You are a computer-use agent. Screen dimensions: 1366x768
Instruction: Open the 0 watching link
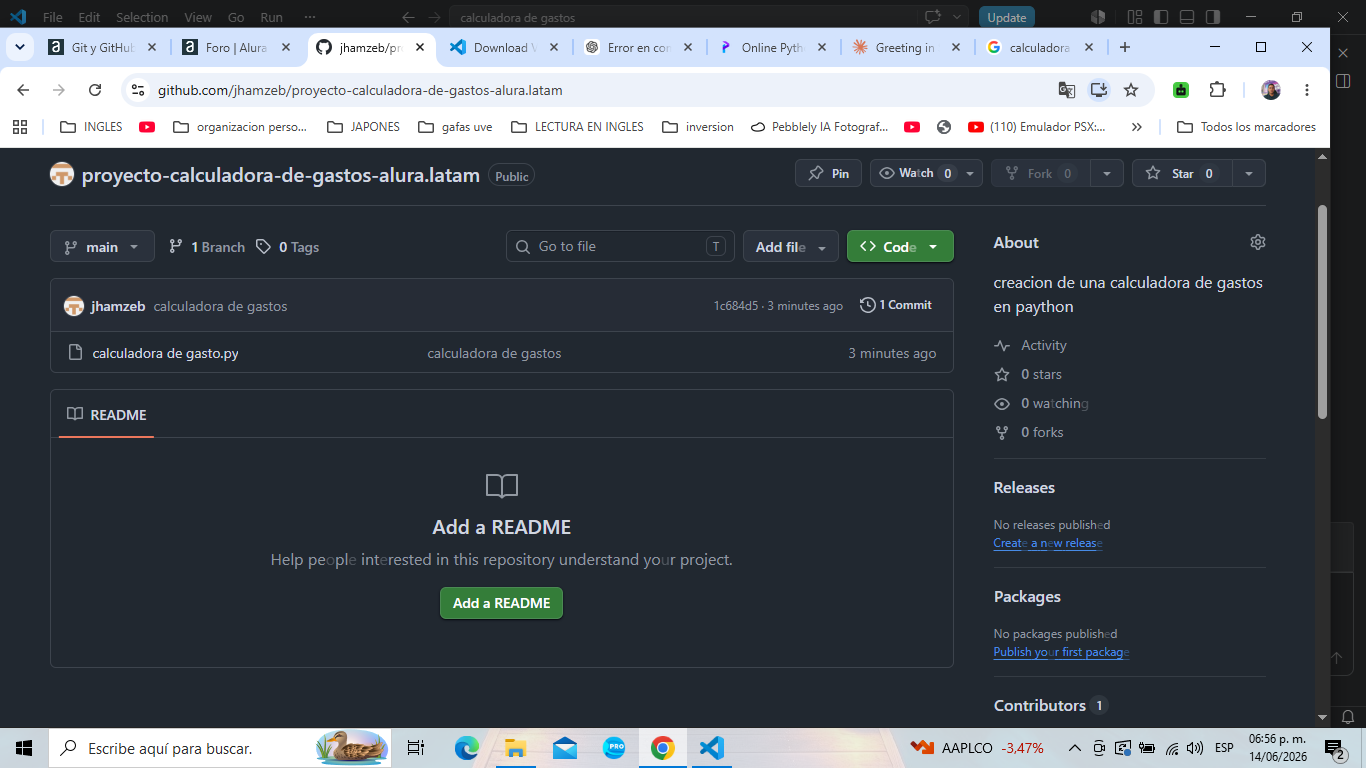point(1041,403)
